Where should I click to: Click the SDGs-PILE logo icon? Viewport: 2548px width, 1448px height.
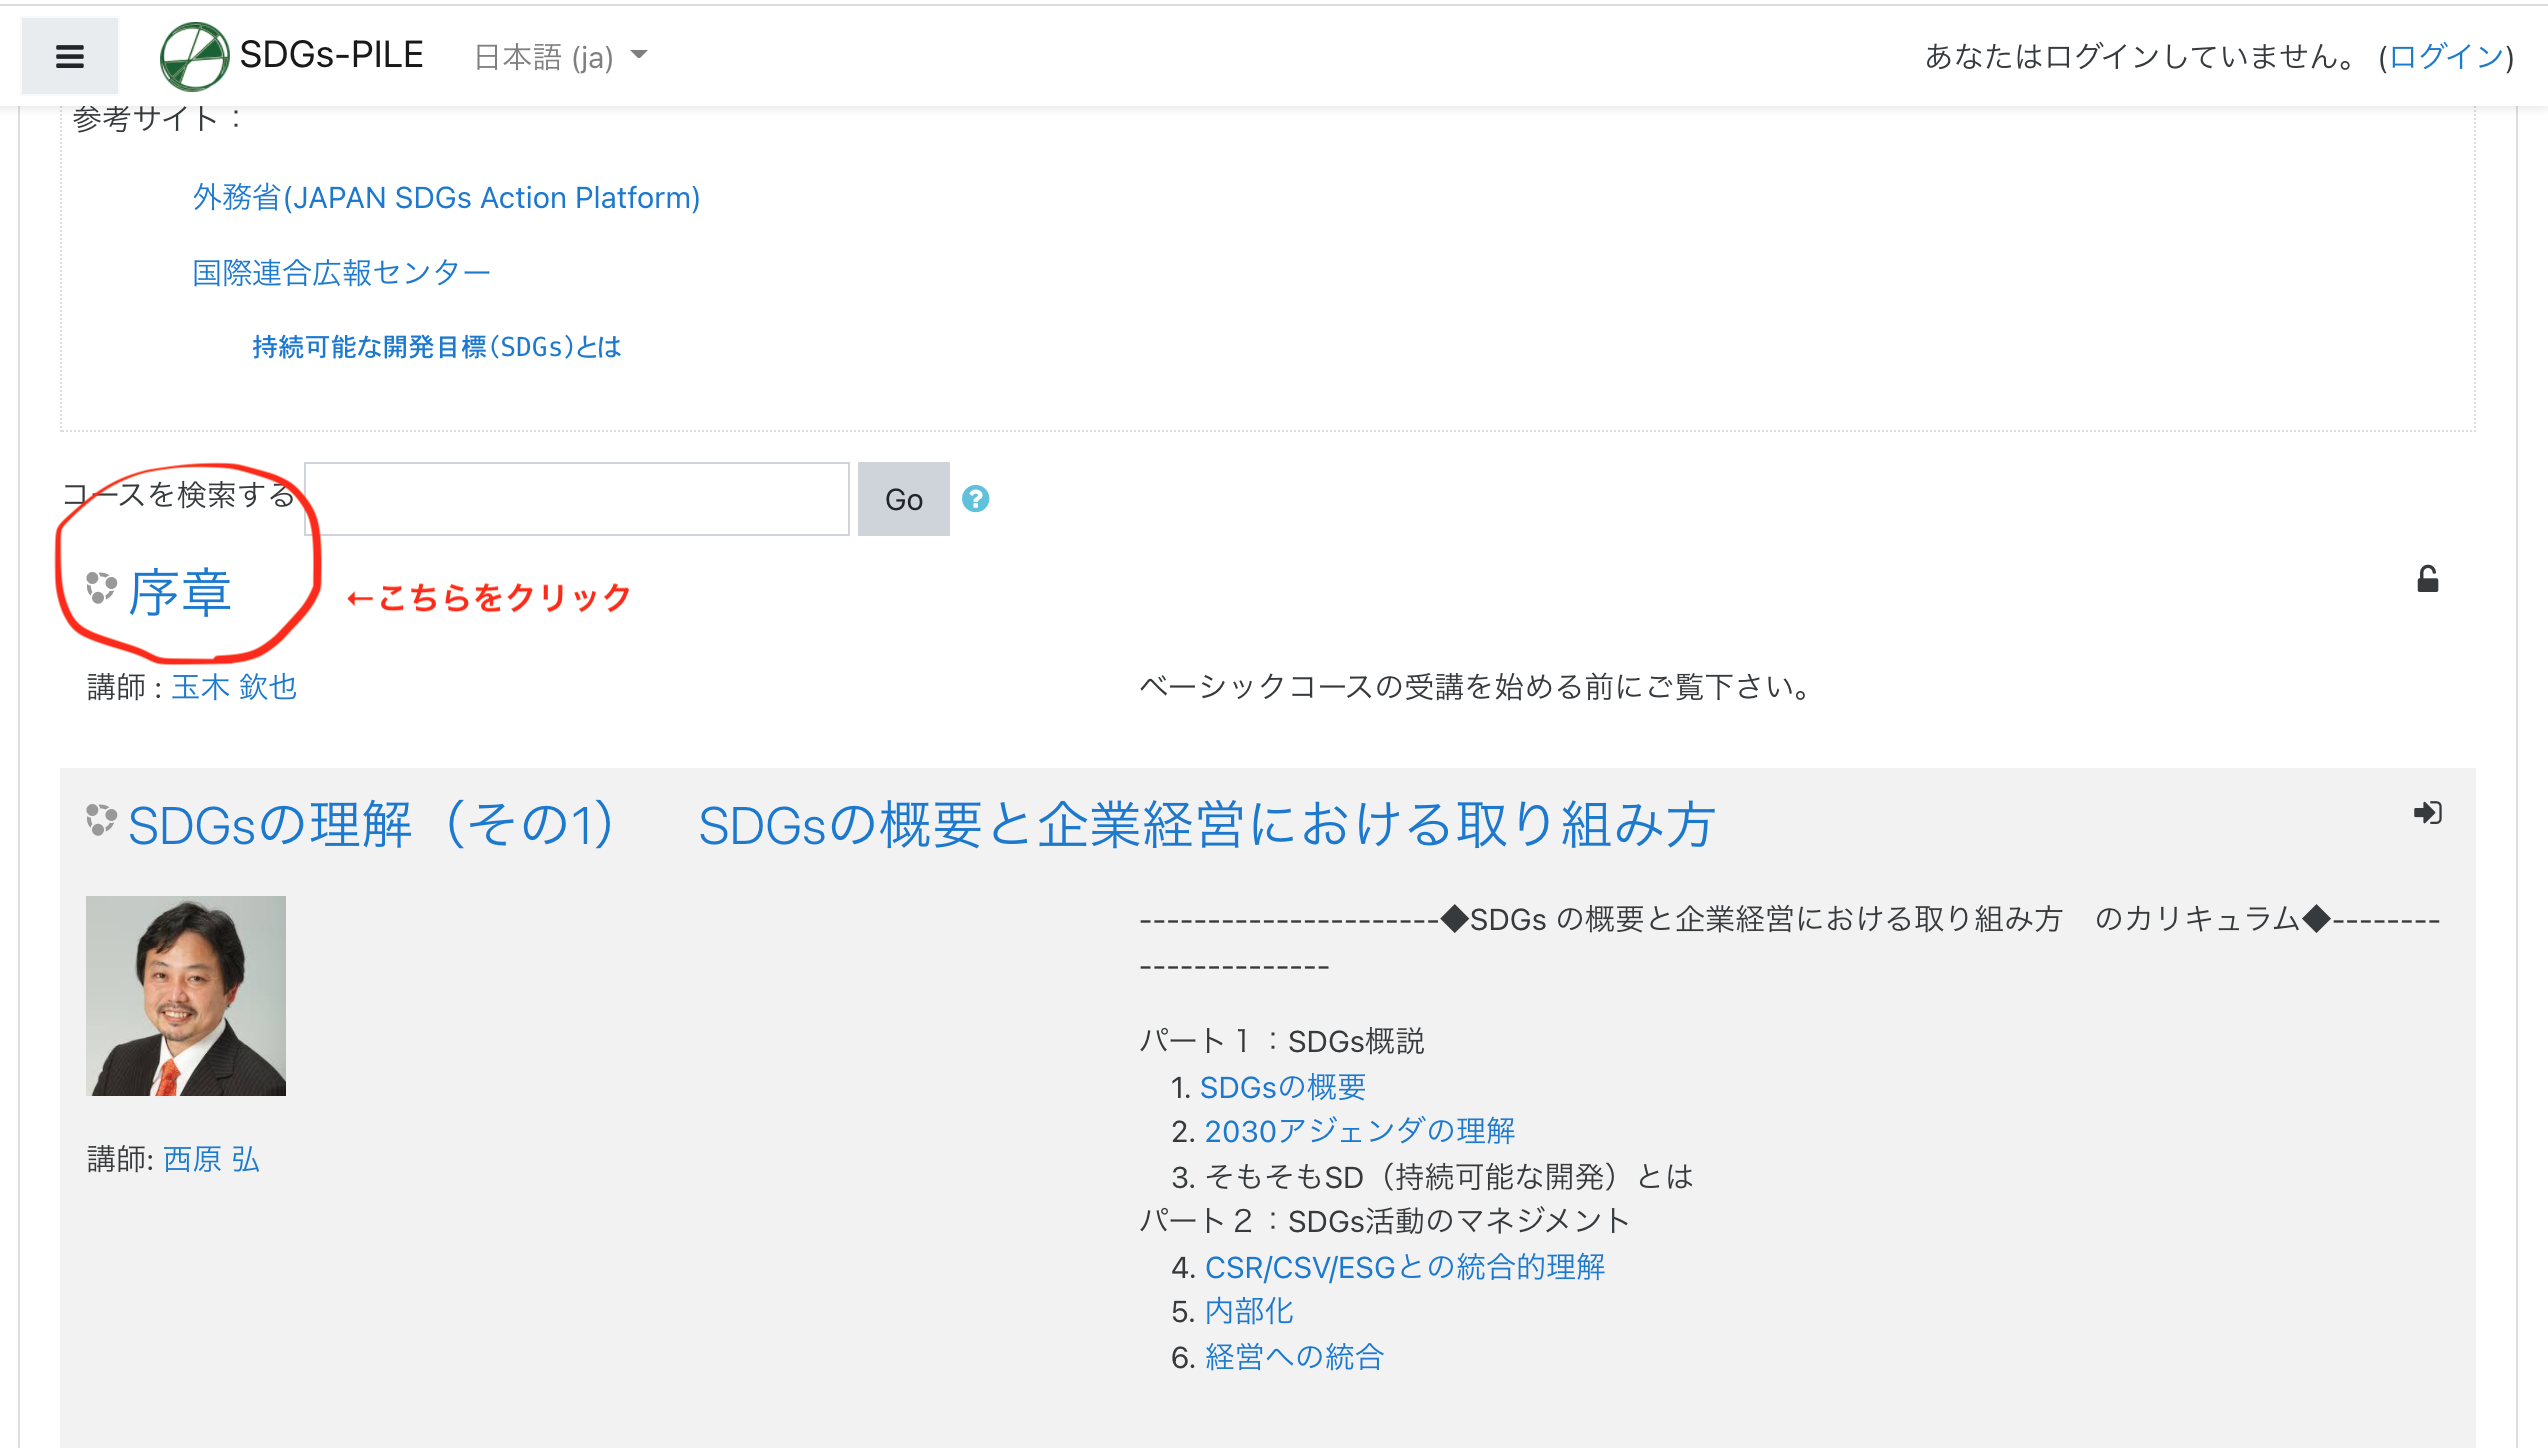pyautogui.click(x=194, y=56)
